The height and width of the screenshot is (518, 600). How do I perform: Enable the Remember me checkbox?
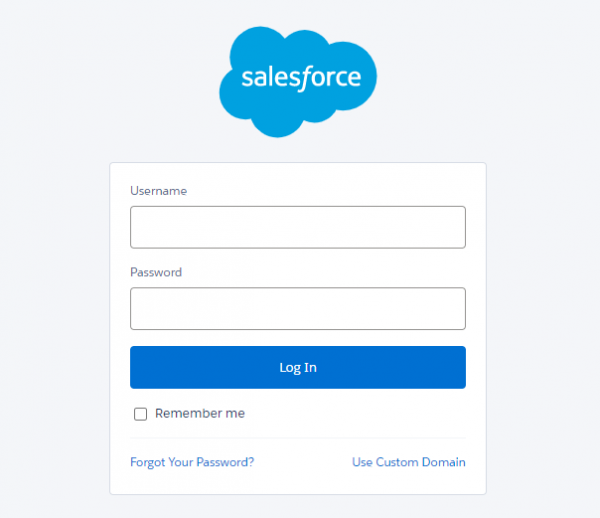[141, 414]
